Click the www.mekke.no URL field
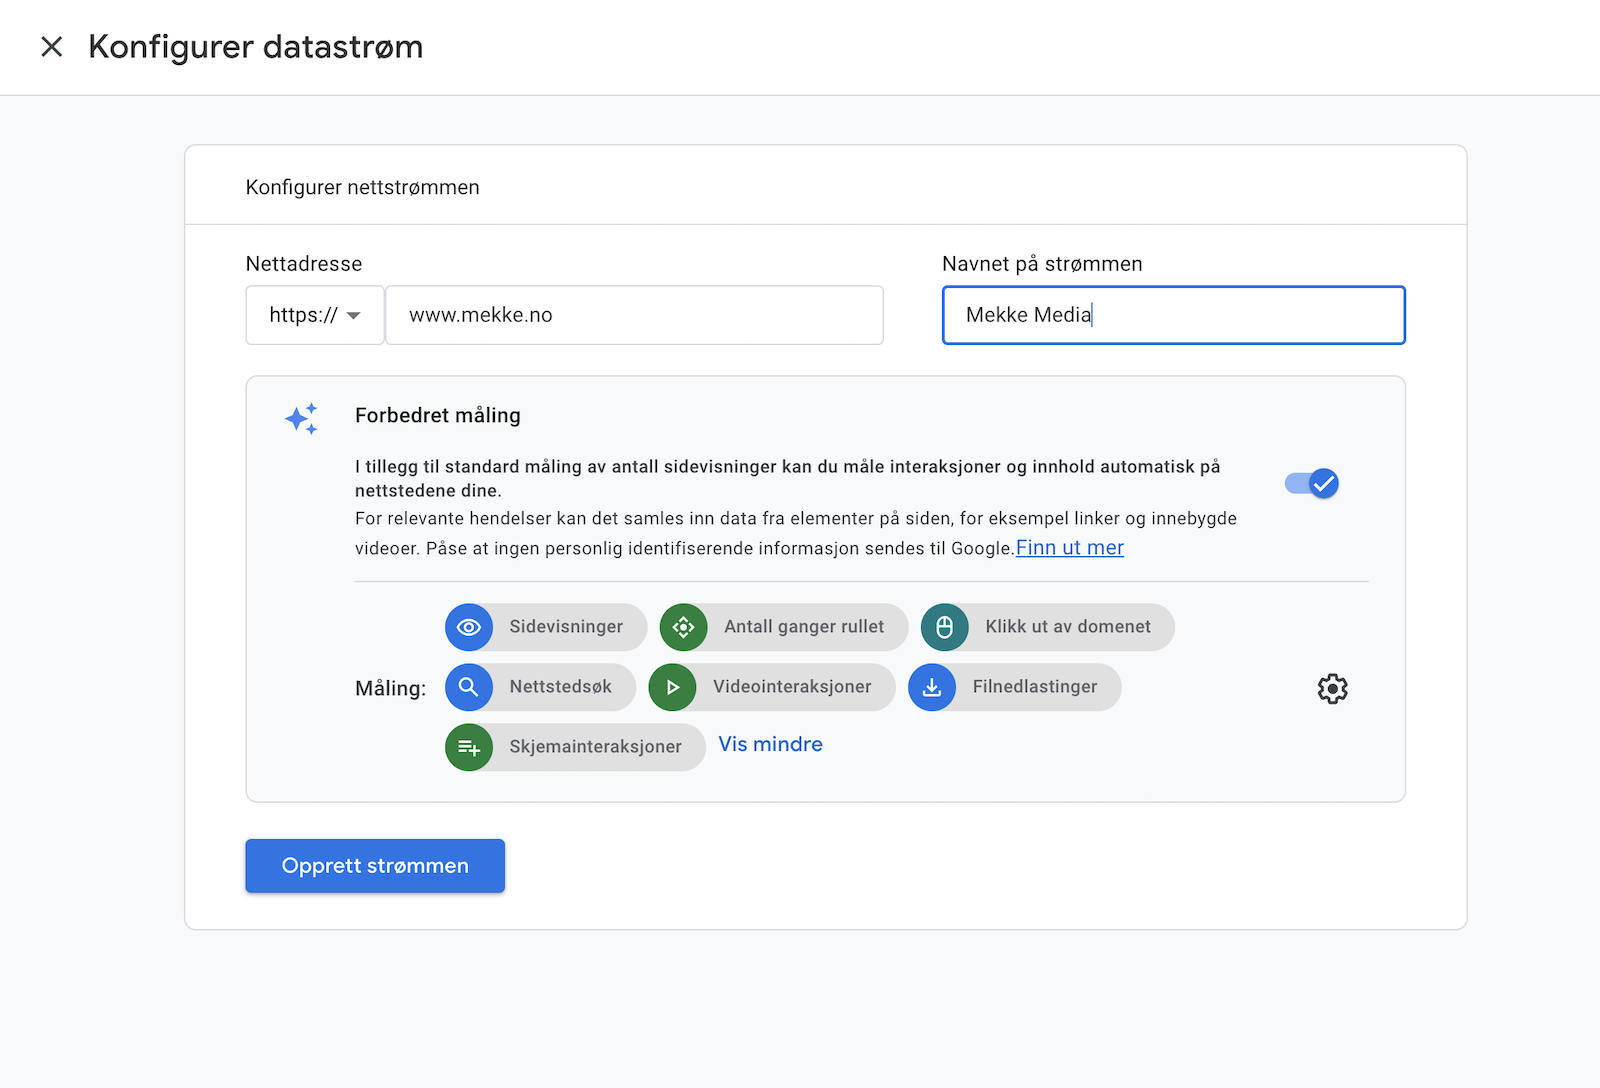 634,315
